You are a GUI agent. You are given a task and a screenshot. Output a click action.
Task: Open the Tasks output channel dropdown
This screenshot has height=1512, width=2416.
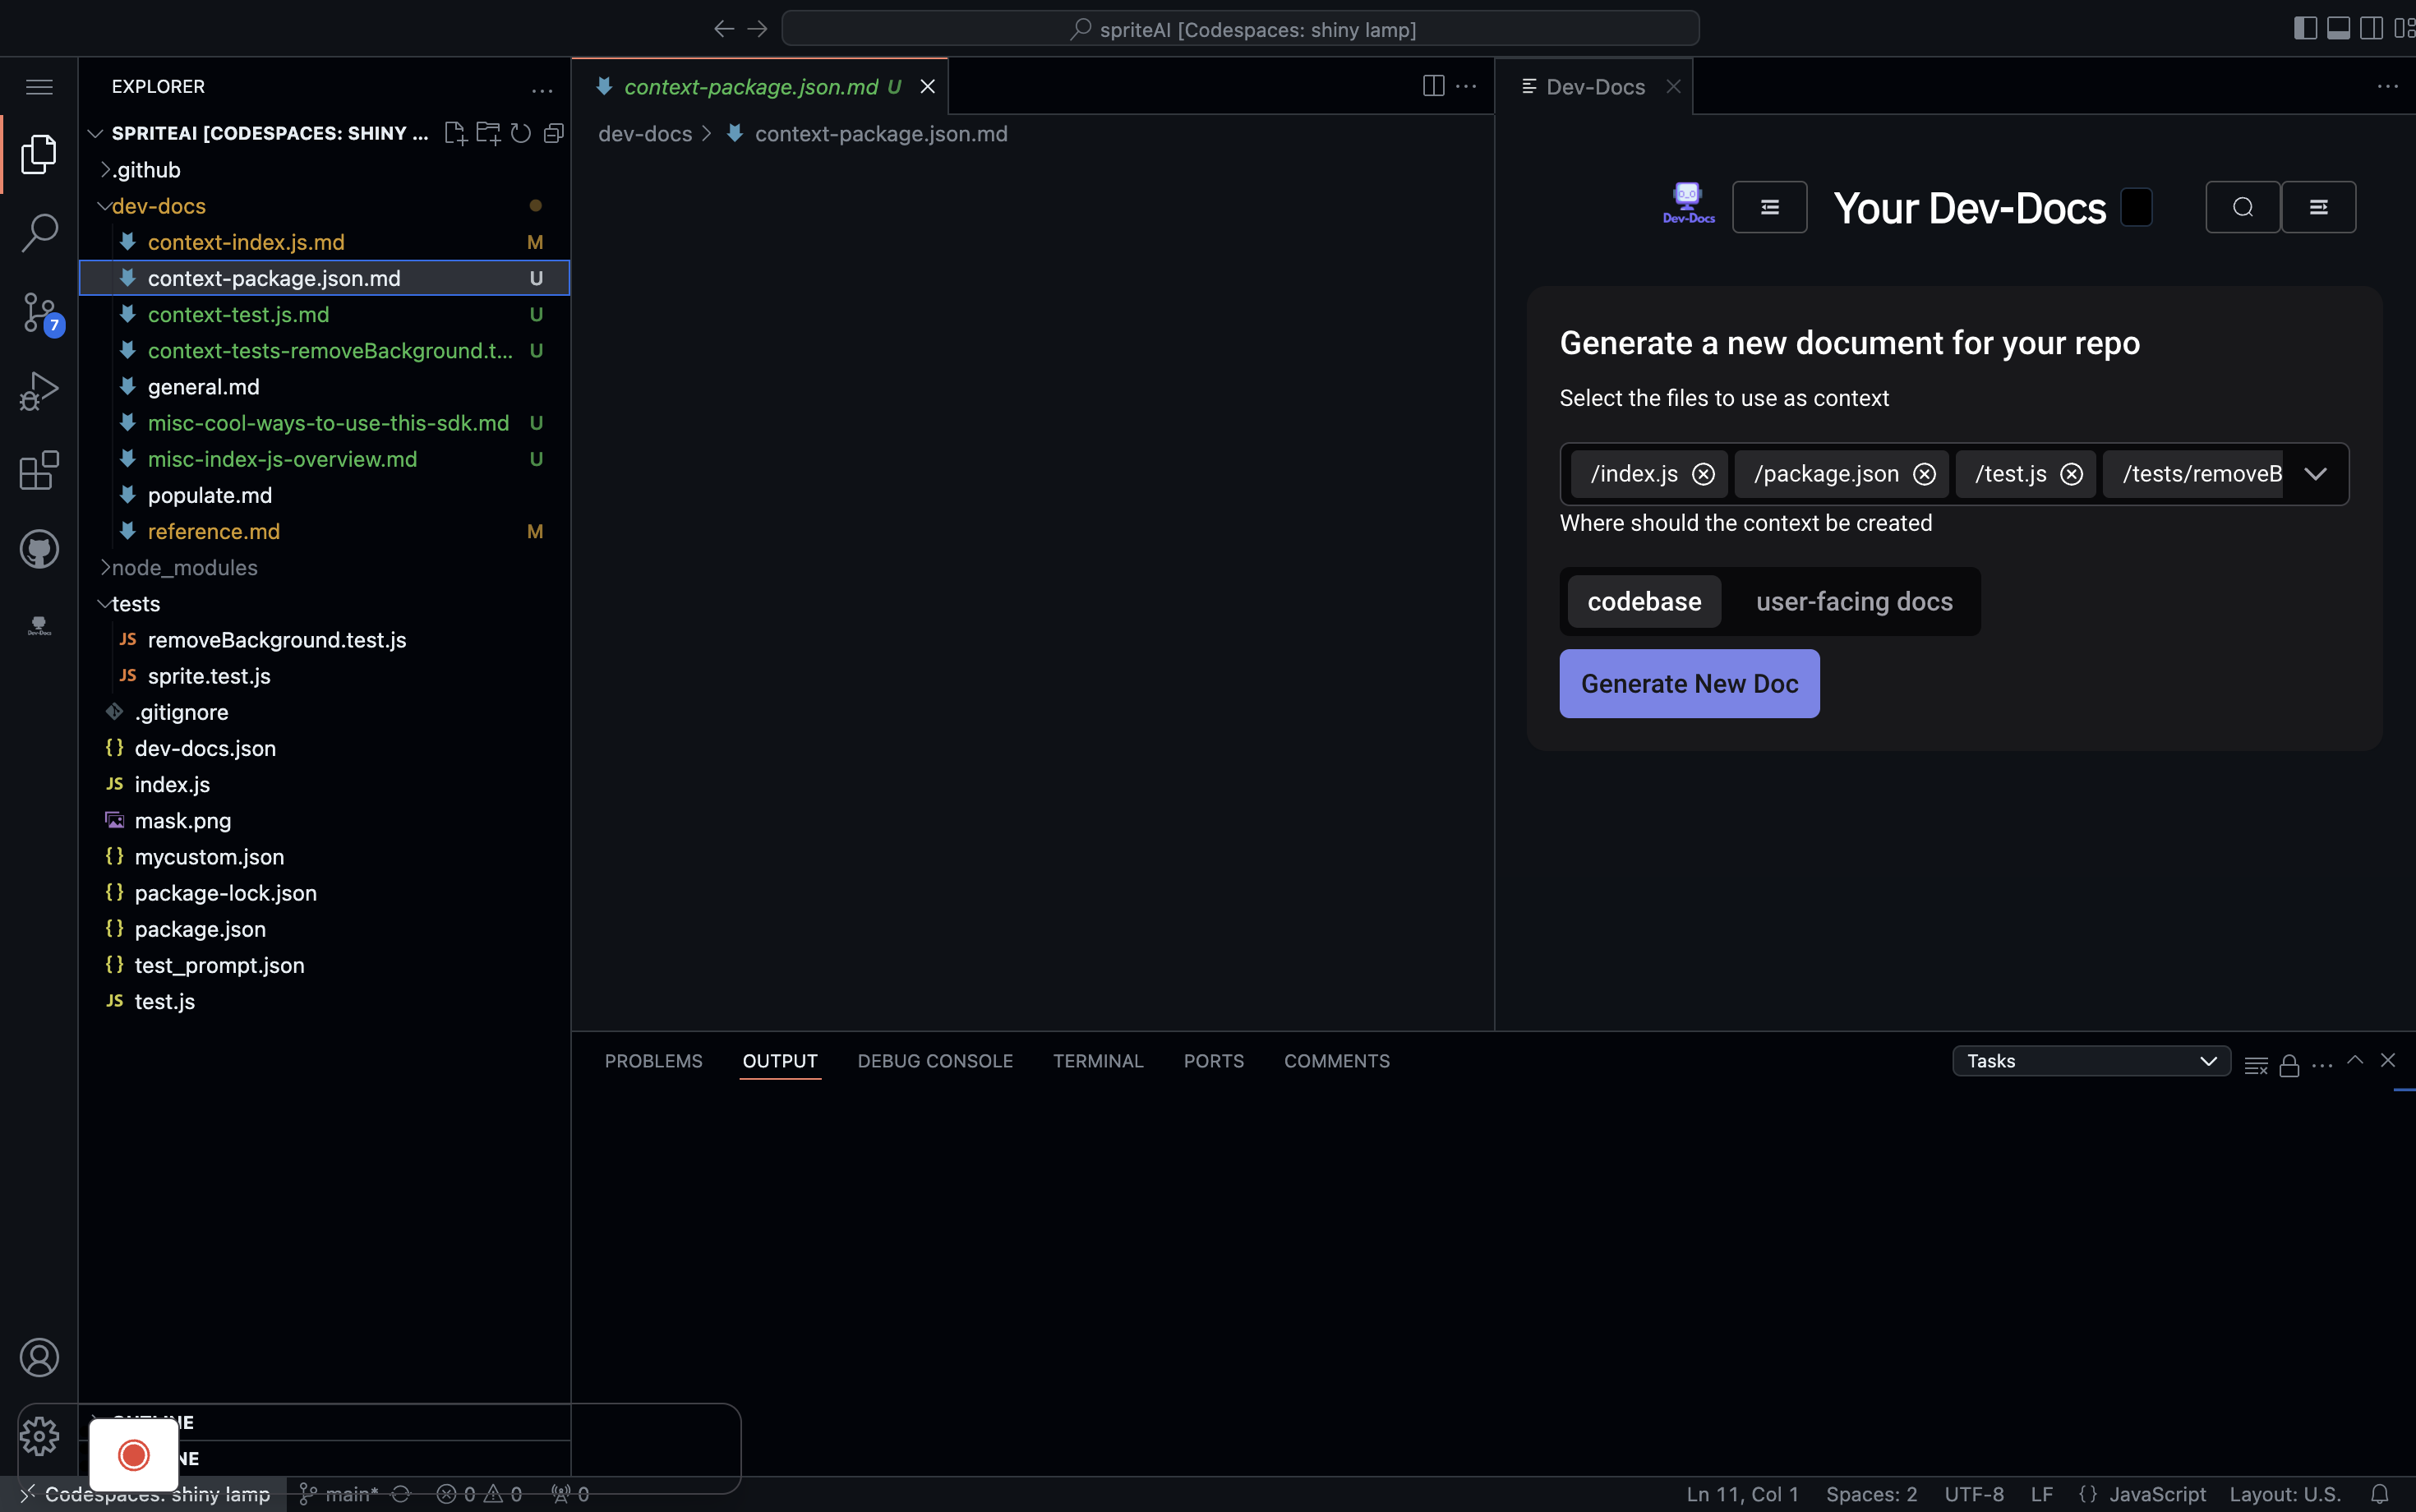point(2090,1061)
